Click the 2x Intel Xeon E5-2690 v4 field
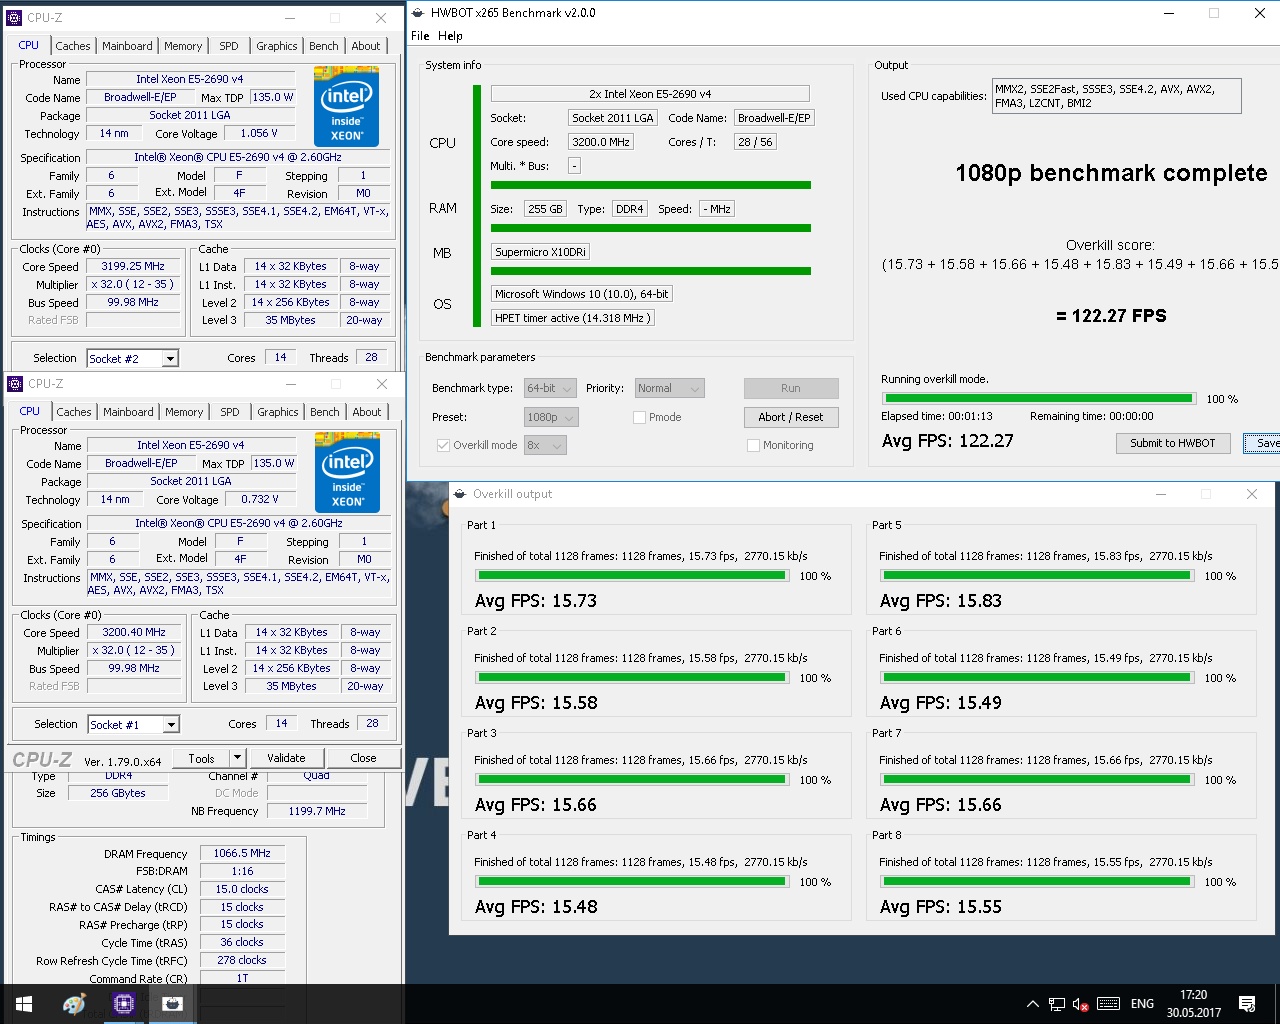 650,93
